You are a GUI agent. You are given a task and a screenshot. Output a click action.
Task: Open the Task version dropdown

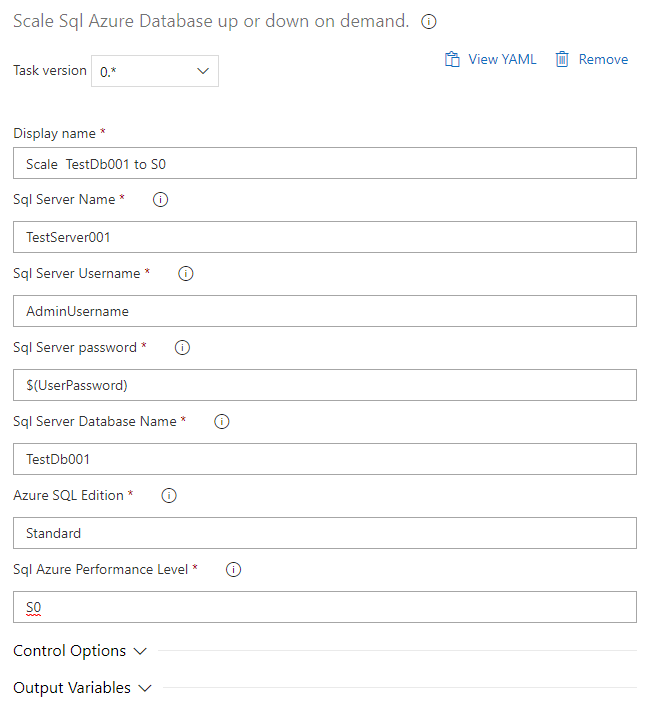(x=155, y=71)
